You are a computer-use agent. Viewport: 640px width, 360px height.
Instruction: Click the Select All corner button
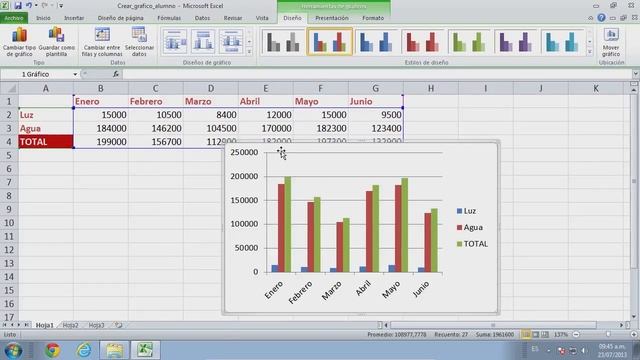pos(9,88)
